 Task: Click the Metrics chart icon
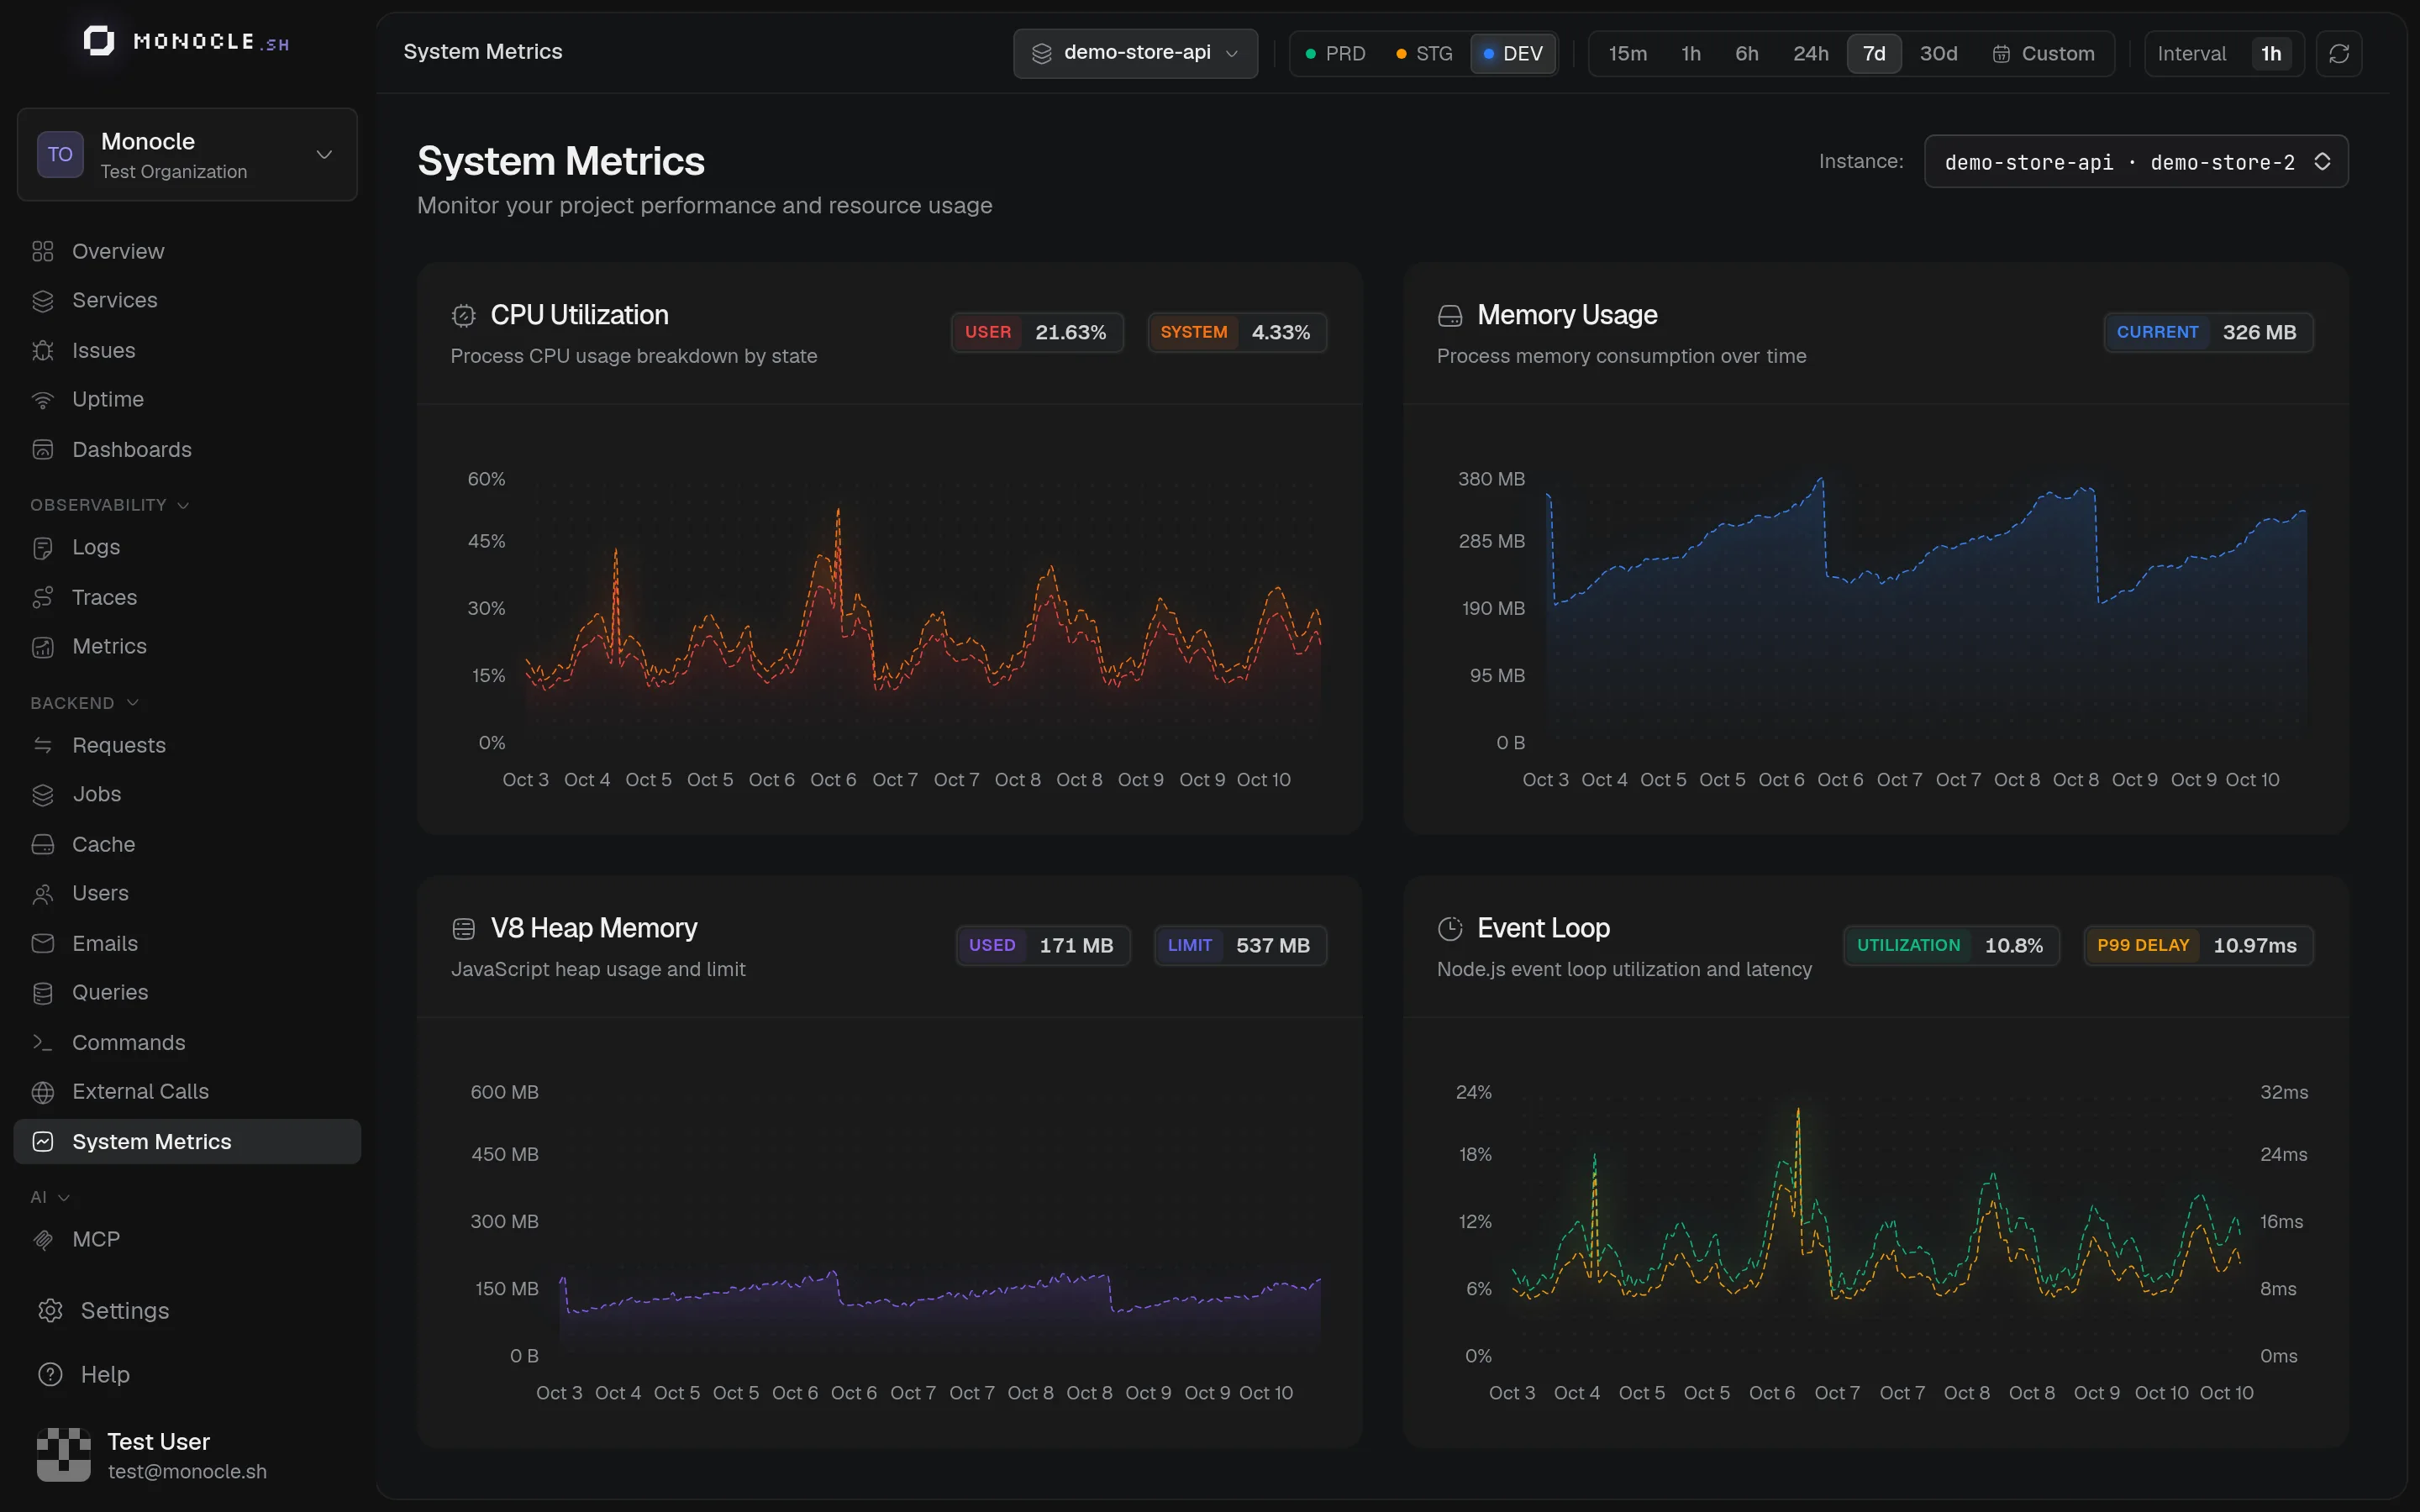click(43, 647)
